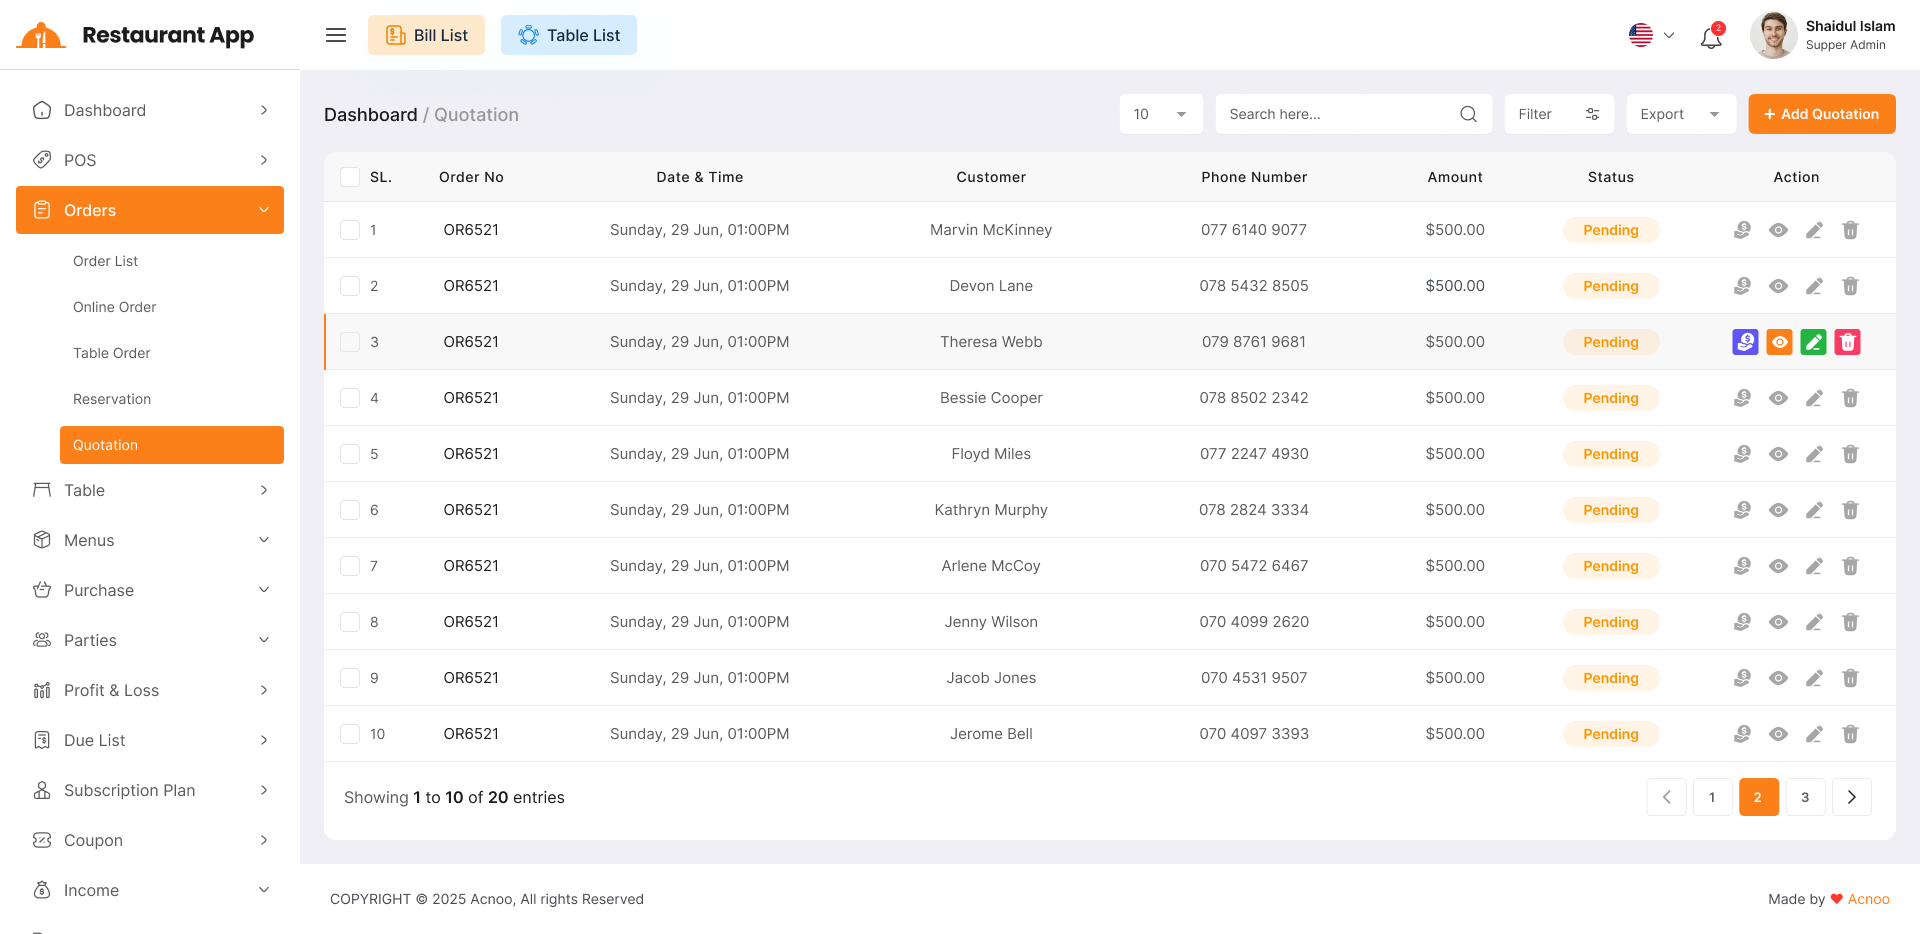
Task: Click the purple payment icon for Theresa Webb
Action: point(1745,342)
